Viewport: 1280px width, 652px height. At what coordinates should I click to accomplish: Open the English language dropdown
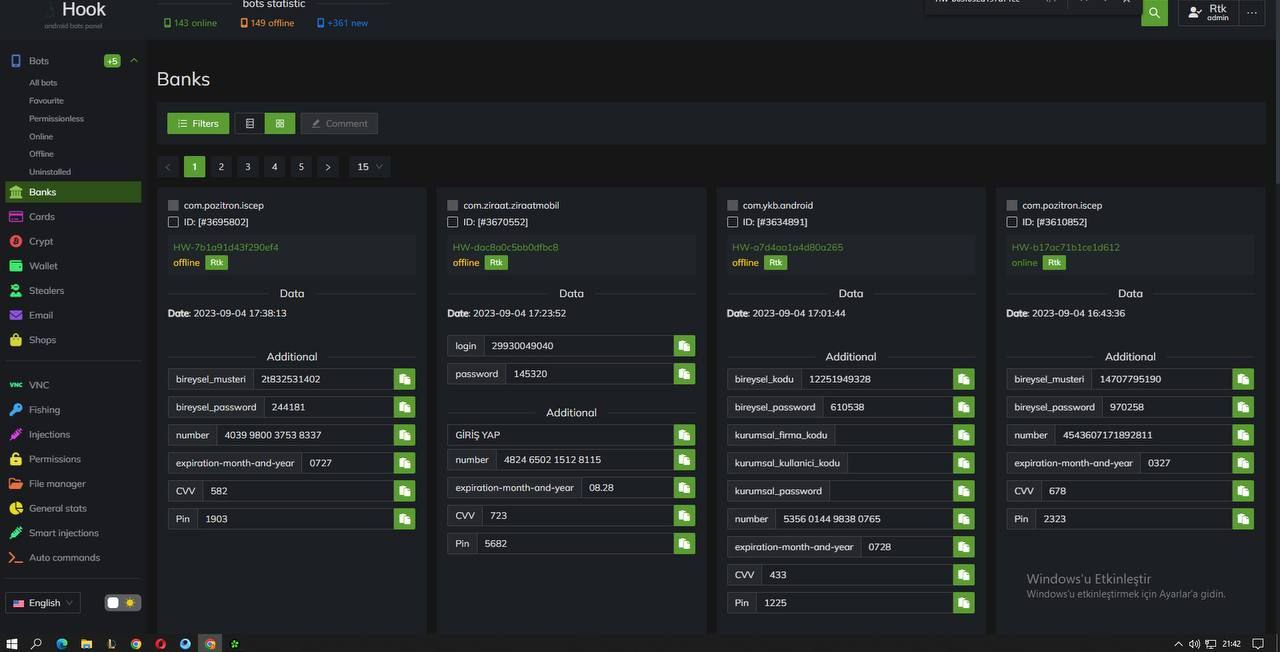pyautogui.click(x=43, y=603)
